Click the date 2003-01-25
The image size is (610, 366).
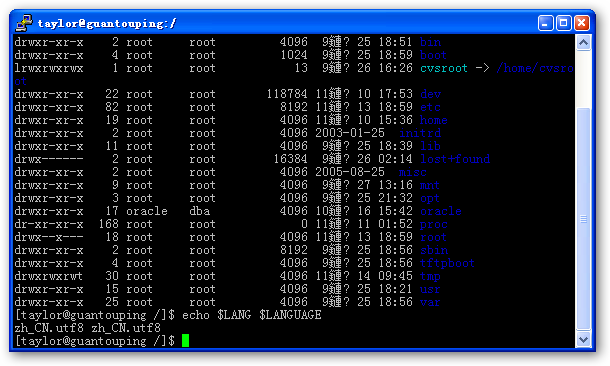coord(349,133)
